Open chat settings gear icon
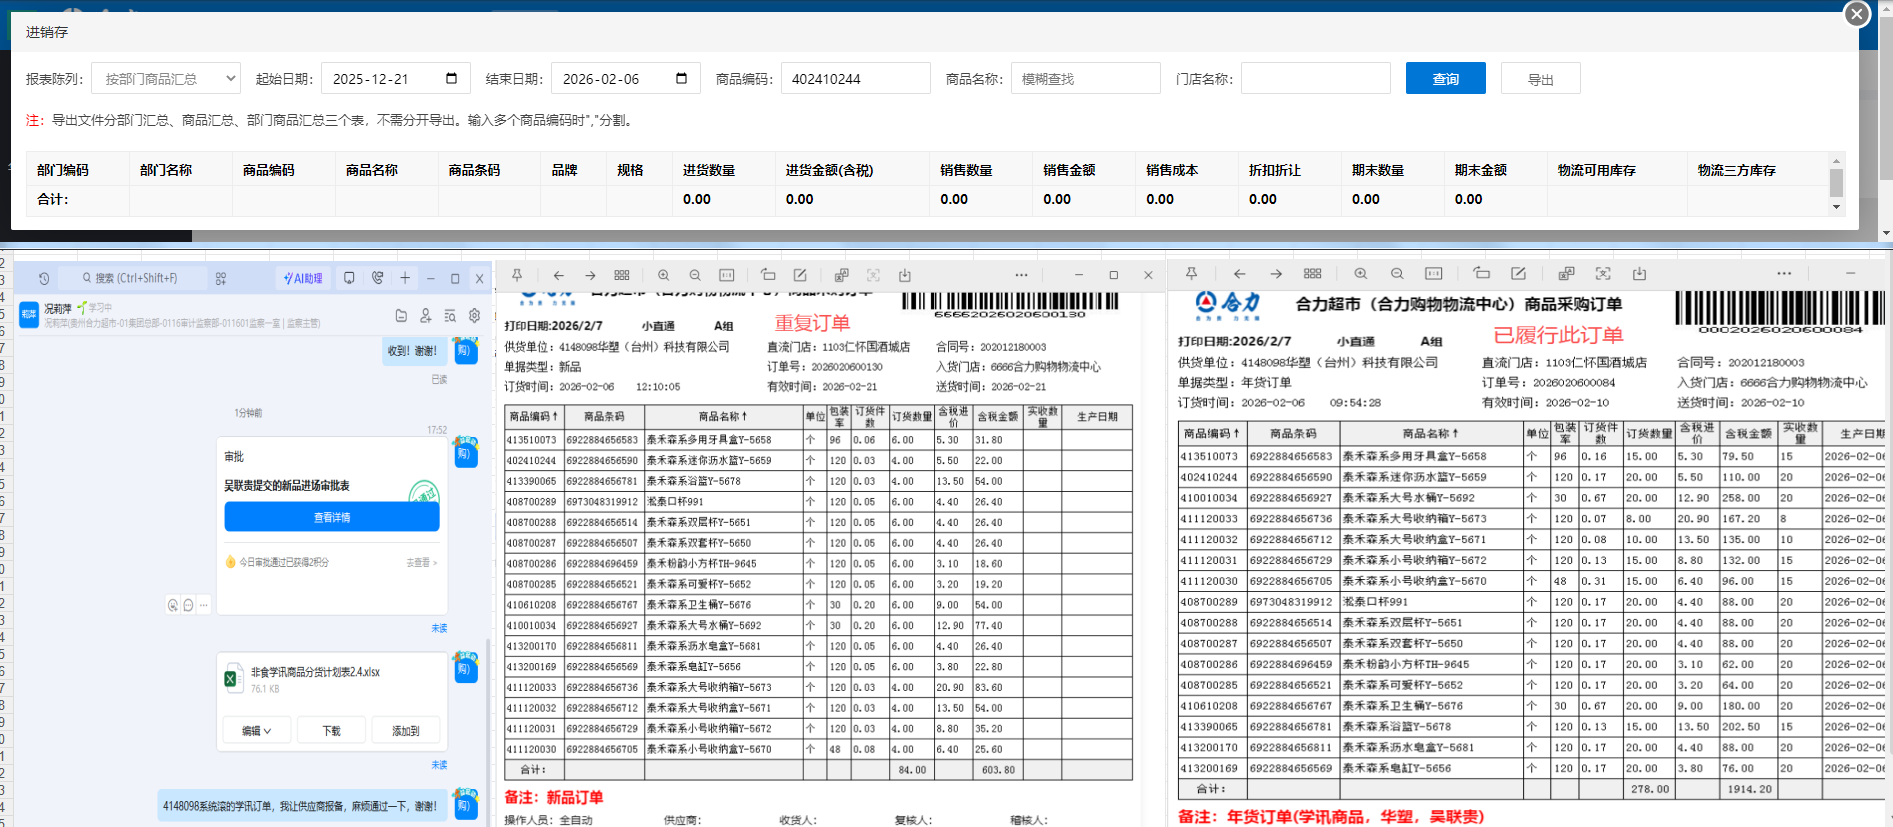1893x827 pixels. pos(474,316)
